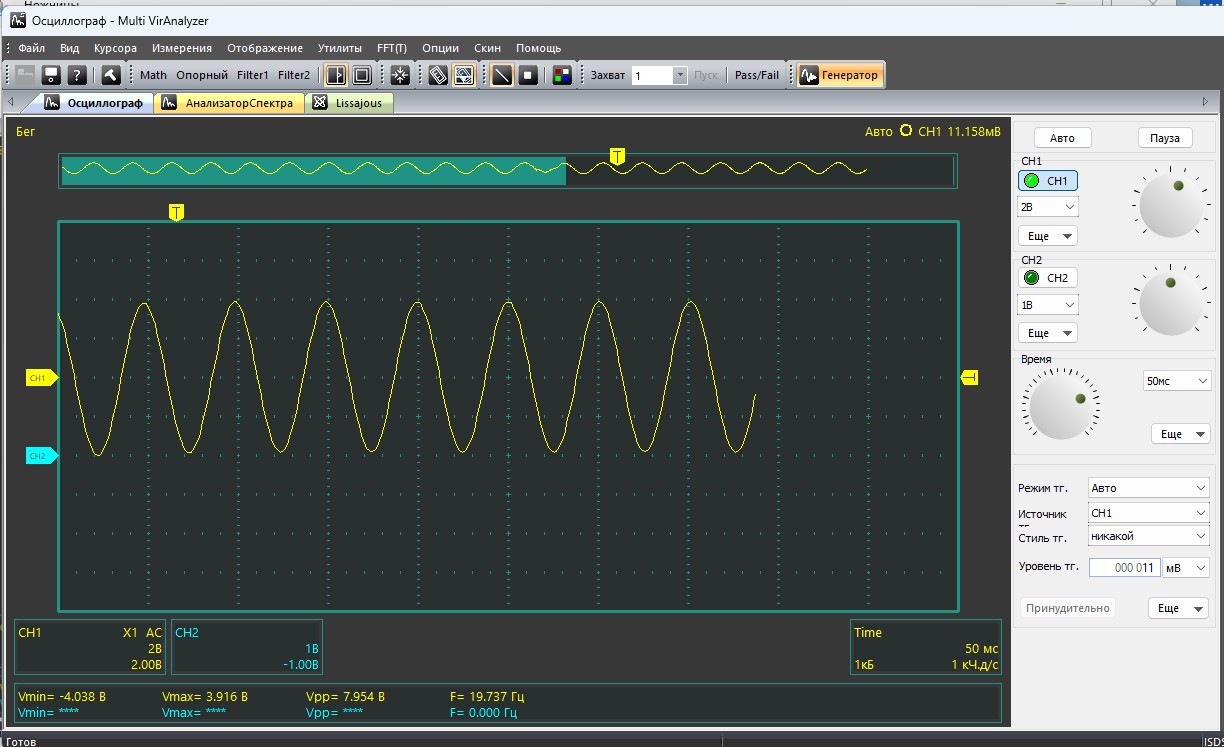Select the diagonal line drawing icon

coord(503,75)
